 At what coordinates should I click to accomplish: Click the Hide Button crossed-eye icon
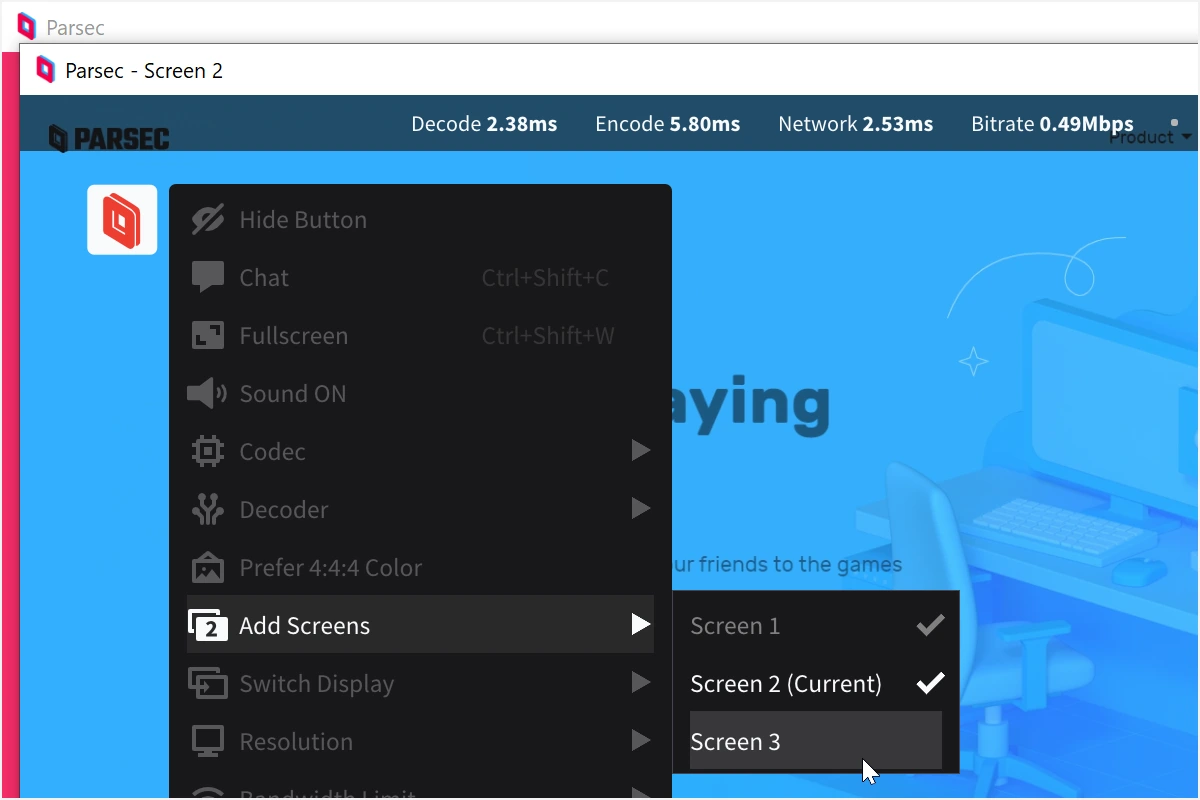click(x=208, y=220)
